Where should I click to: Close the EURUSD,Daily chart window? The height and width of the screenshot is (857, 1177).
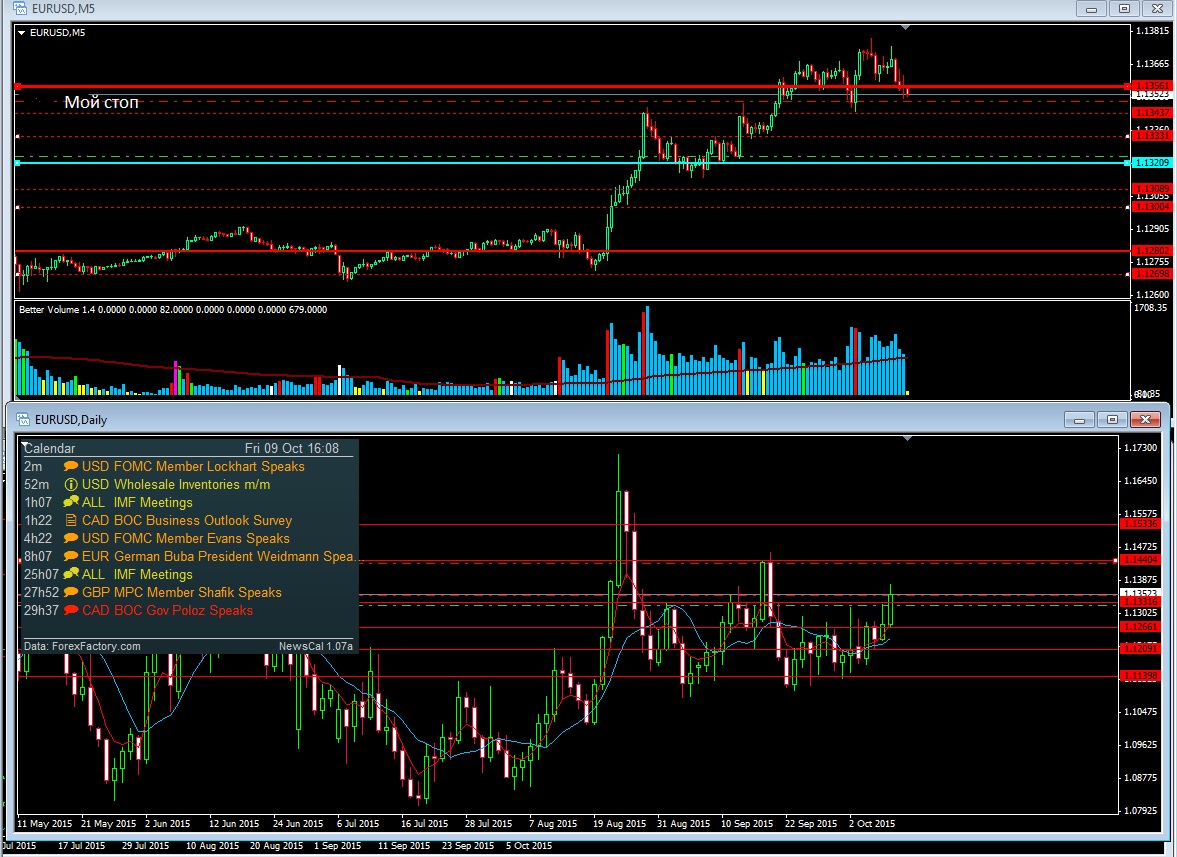coord(1145,419)
